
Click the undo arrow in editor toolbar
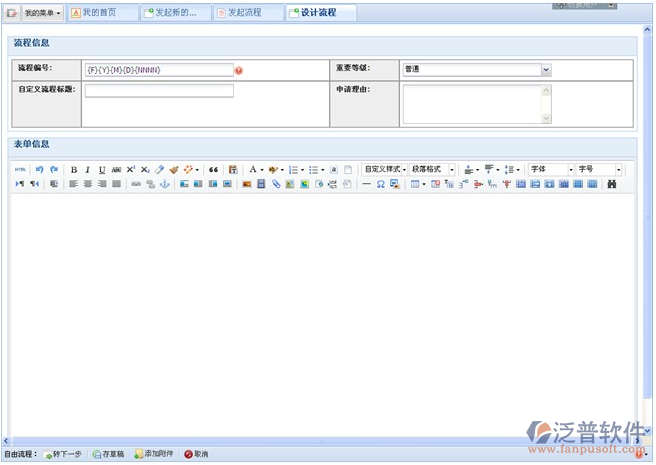point(40,170)
